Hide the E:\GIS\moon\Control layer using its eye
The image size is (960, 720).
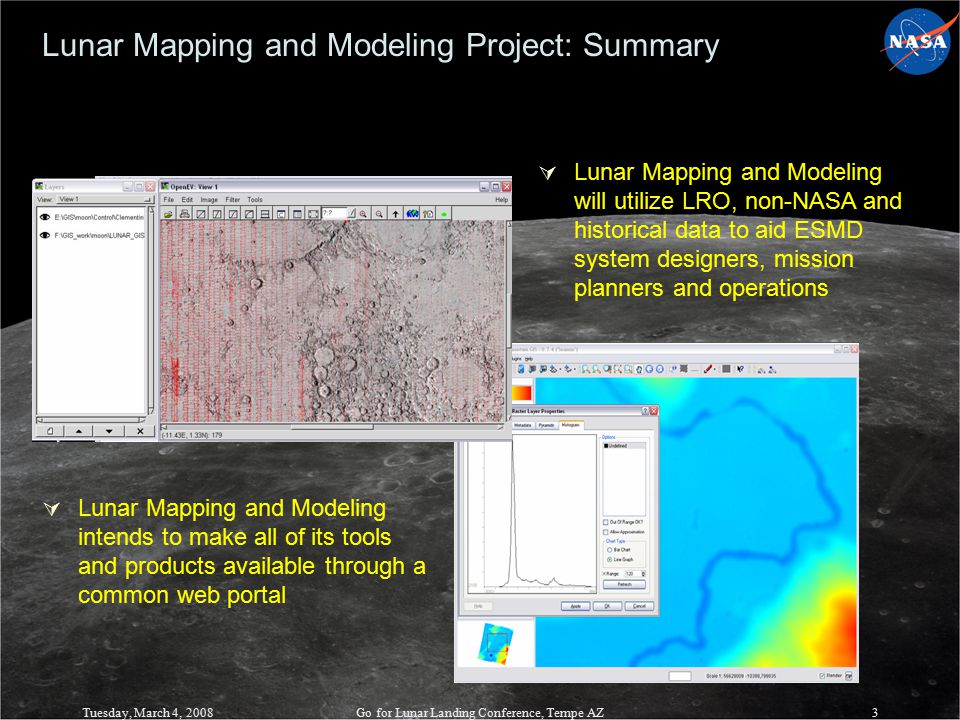[x=45, y=217]
